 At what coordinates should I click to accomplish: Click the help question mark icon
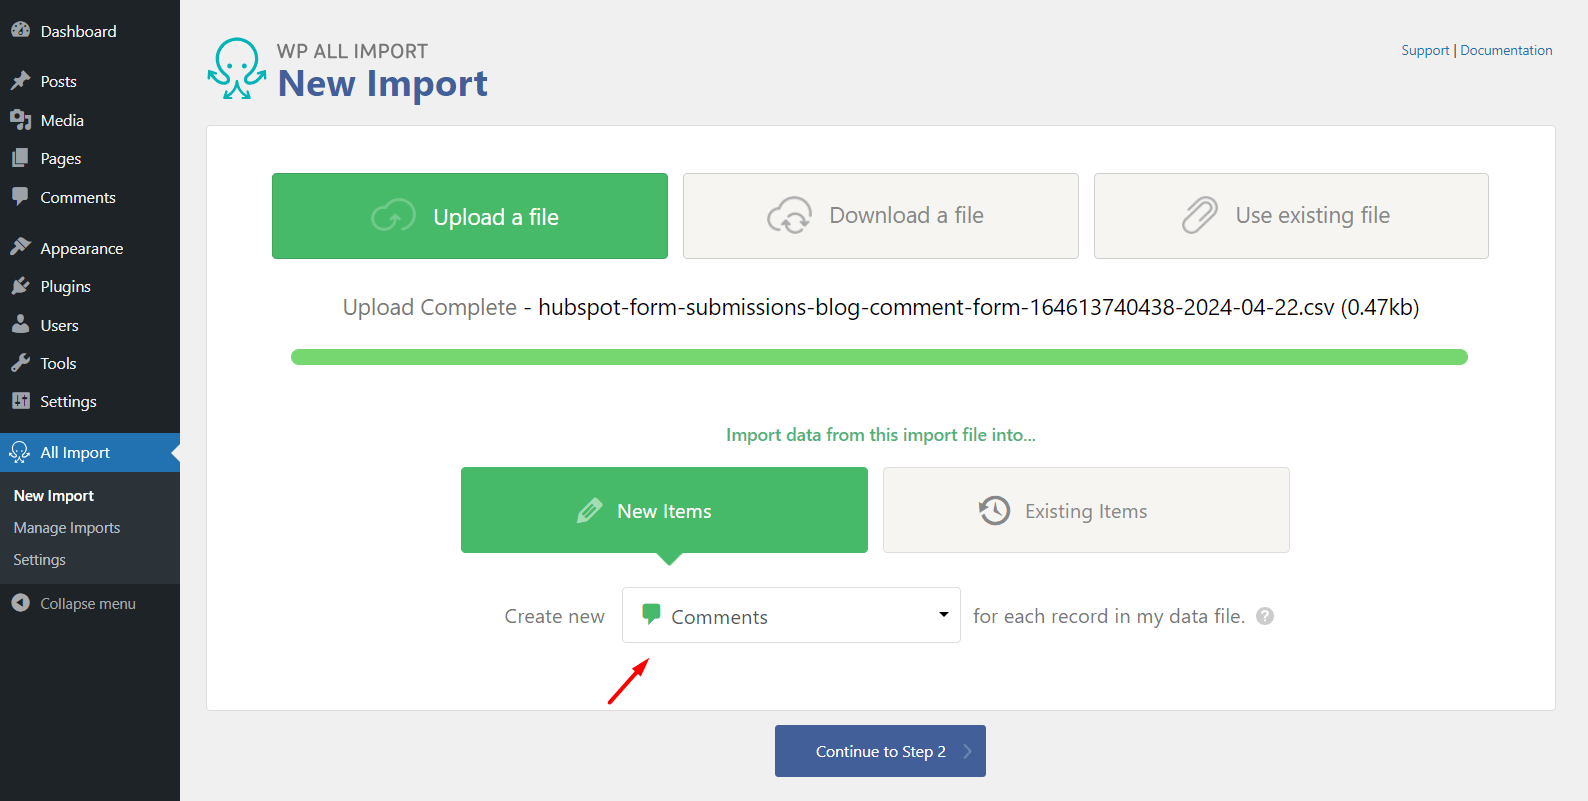1265,616
